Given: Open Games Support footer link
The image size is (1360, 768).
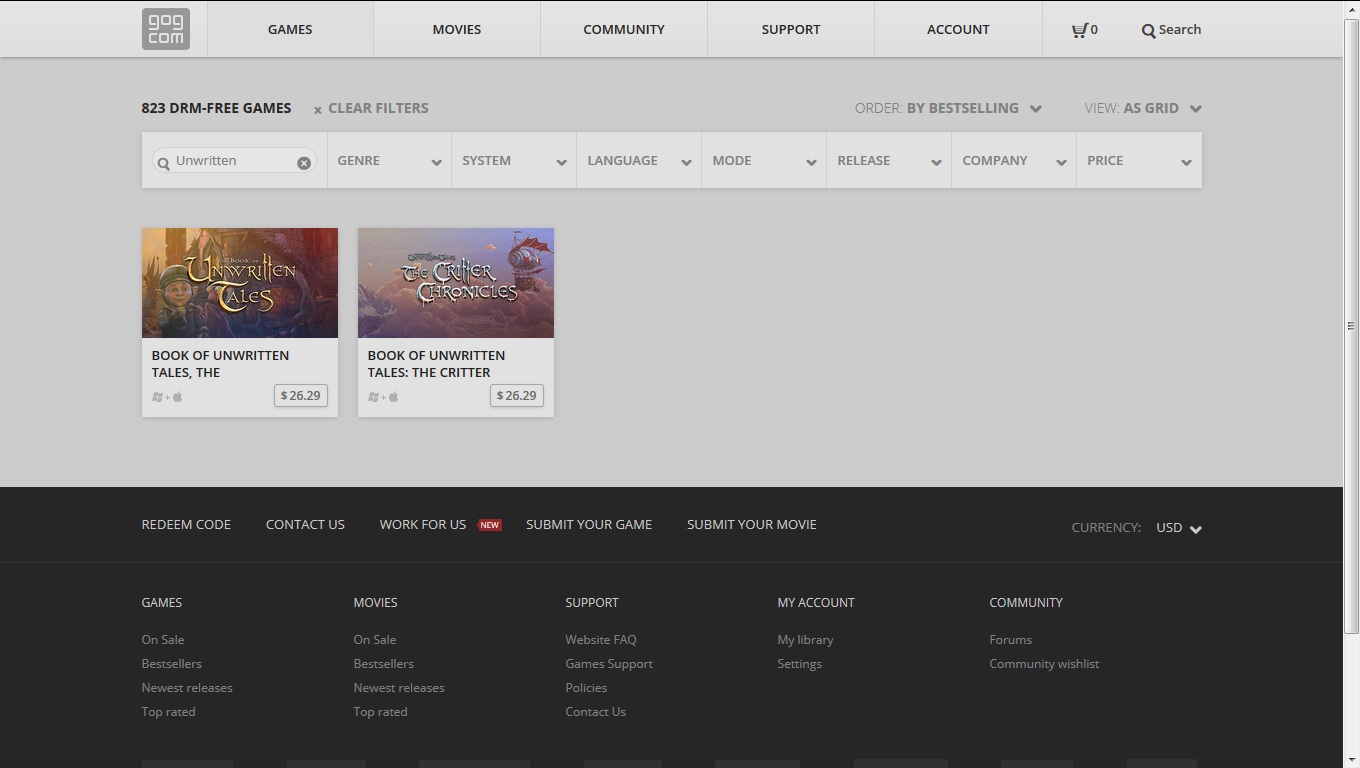Looking at the screenshot, I should tap(609, 664).
